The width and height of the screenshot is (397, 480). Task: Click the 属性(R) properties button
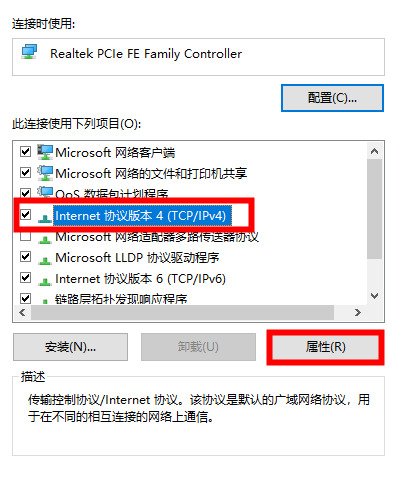(x=325, y=347)
